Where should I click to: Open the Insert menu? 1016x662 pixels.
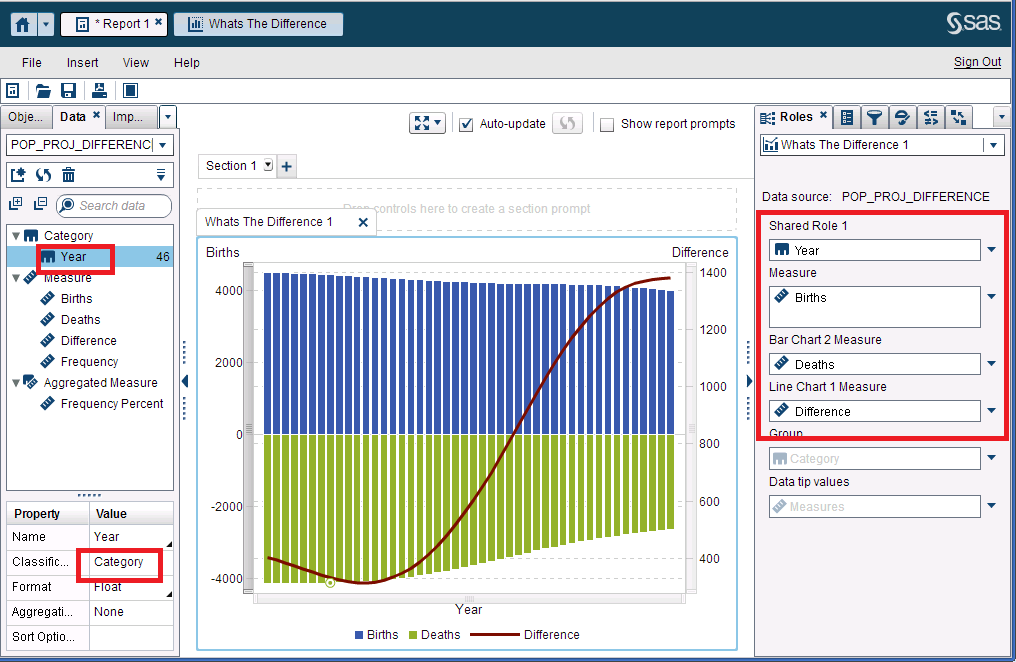[83, 62]
